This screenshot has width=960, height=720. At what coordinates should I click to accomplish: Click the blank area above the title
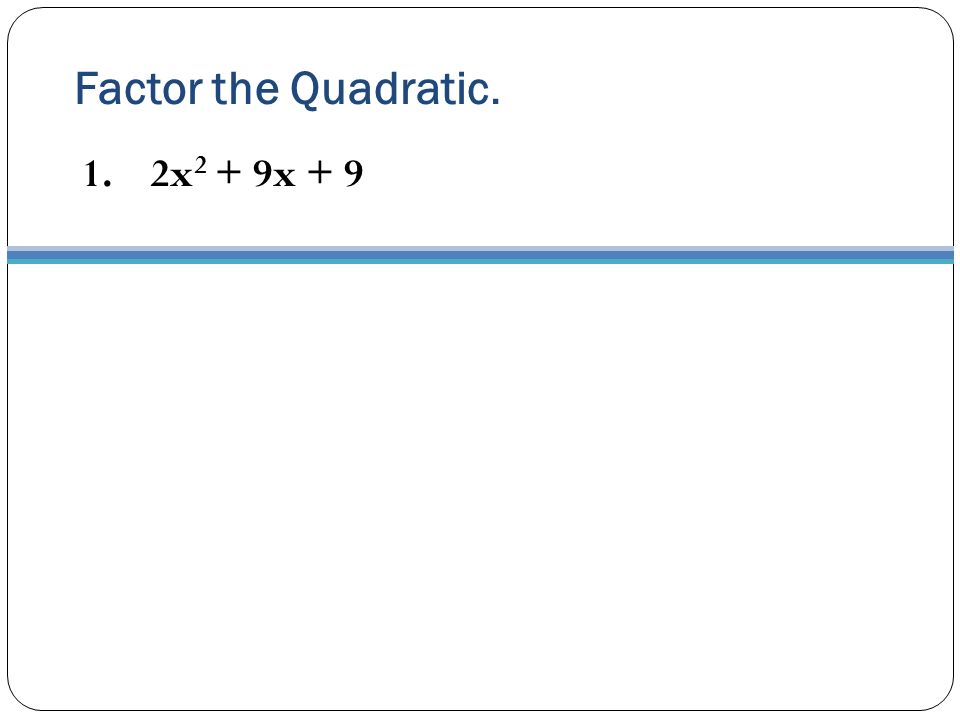480,37
